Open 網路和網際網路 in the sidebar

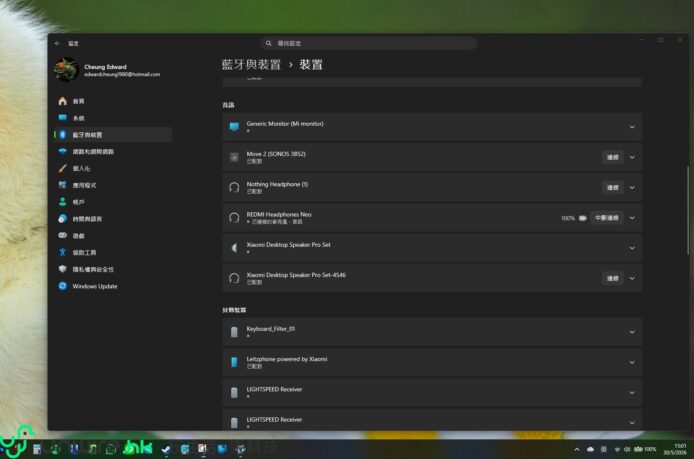113,151
